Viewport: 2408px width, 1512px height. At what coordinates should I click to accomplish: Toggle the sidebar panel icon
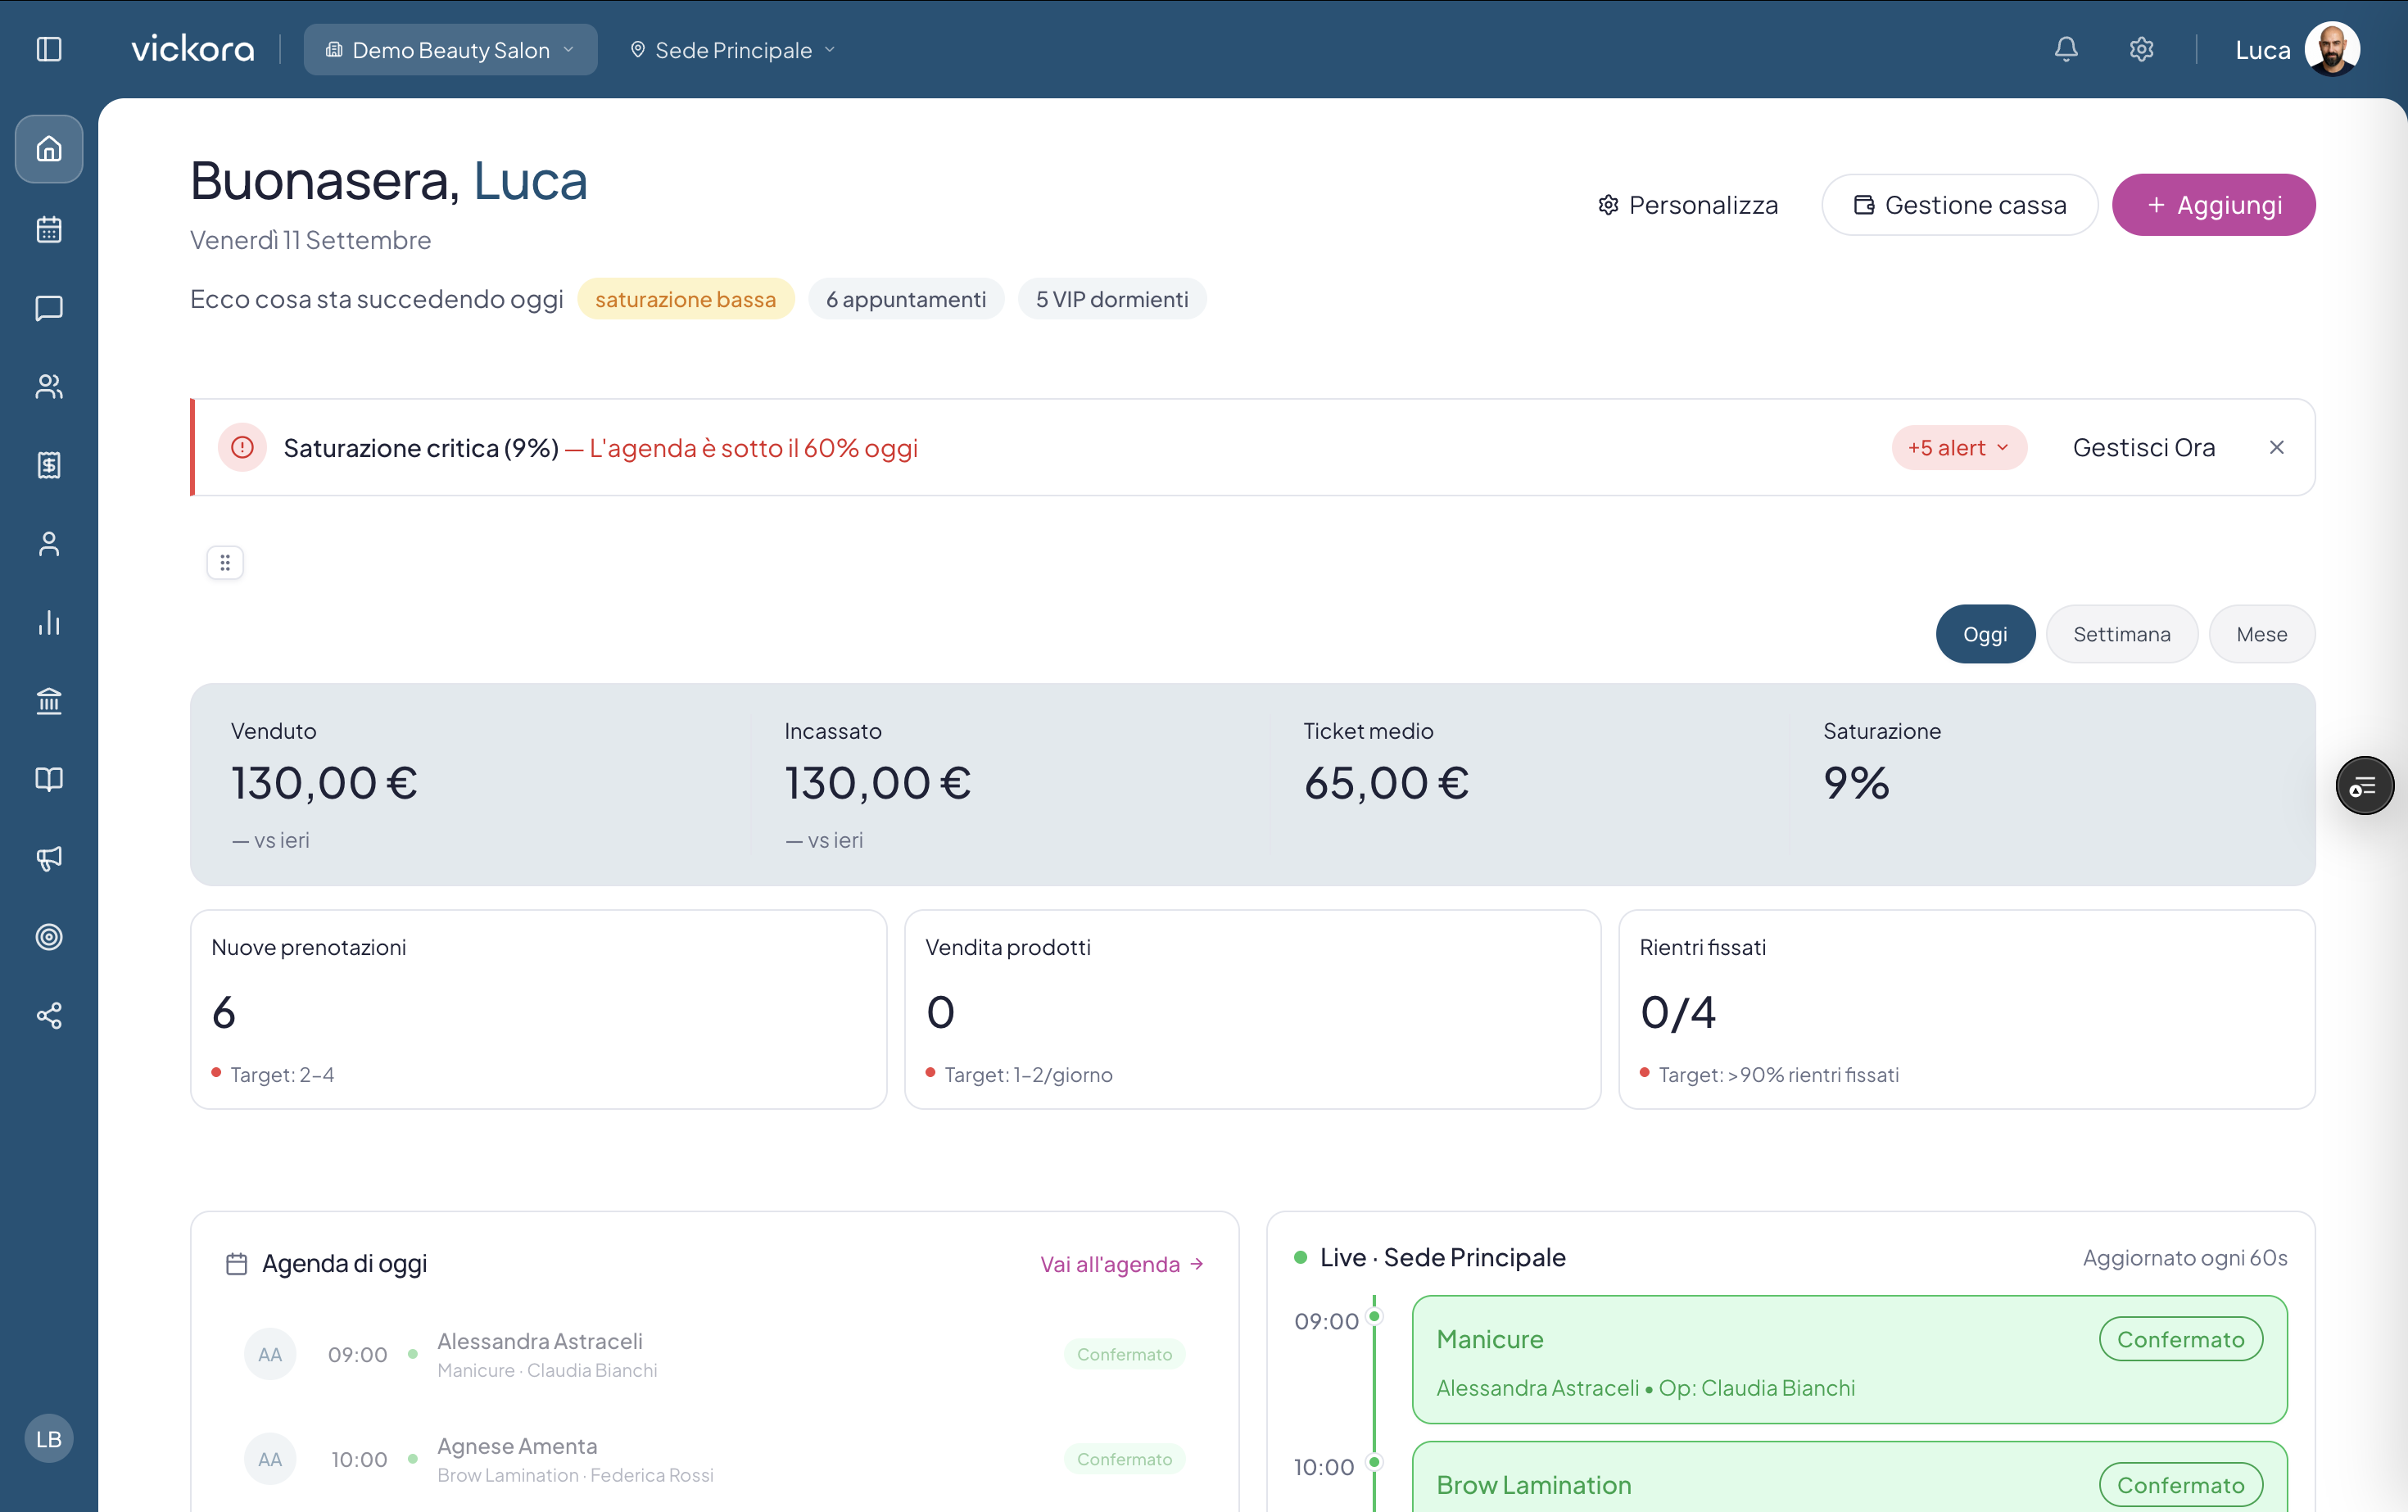point(49,49)
